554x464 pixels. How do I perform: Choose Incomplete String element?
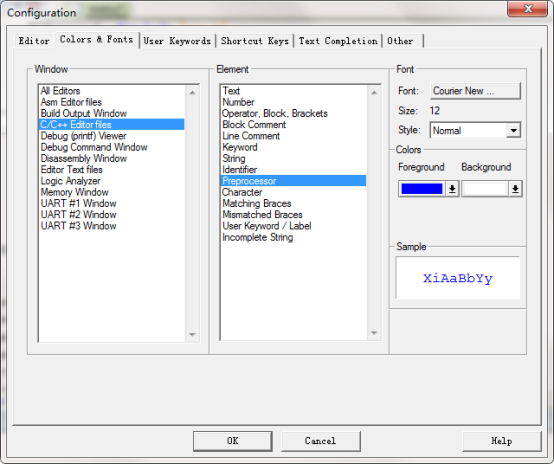pos(293,237)
